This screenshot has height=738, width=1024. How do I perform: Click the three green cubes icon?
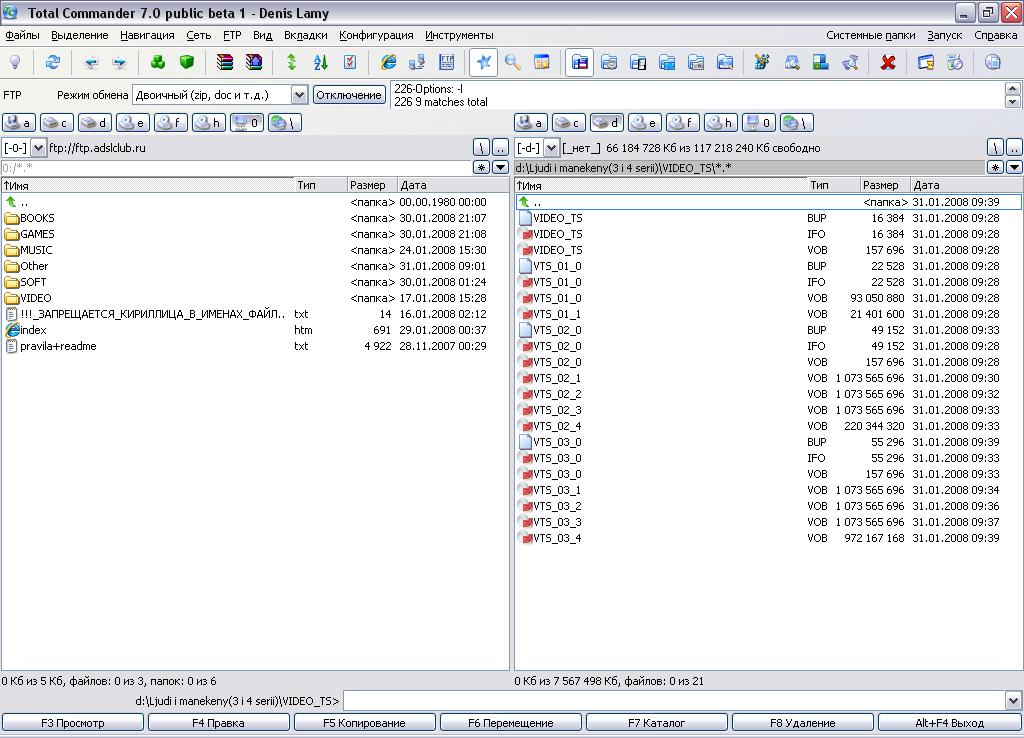157,63
